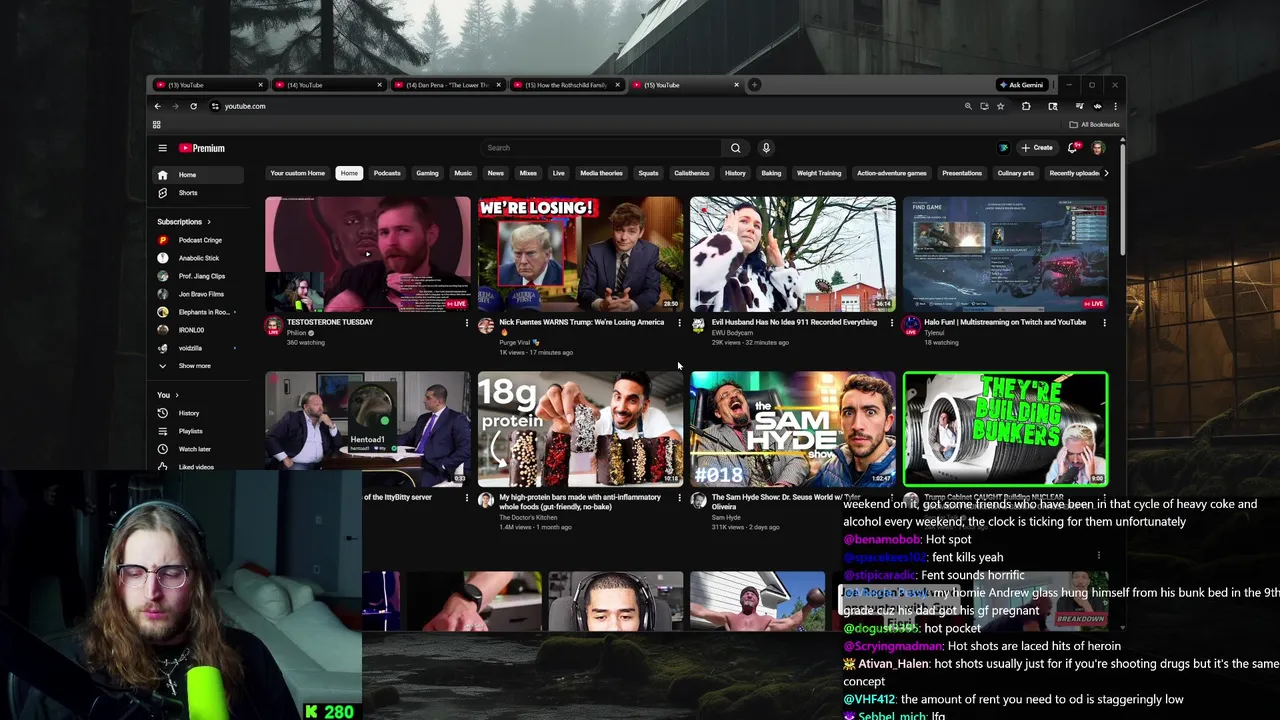Screen dimensions: 1280x720
Task: Click the search magnifier button
Action: coord(735,148)
